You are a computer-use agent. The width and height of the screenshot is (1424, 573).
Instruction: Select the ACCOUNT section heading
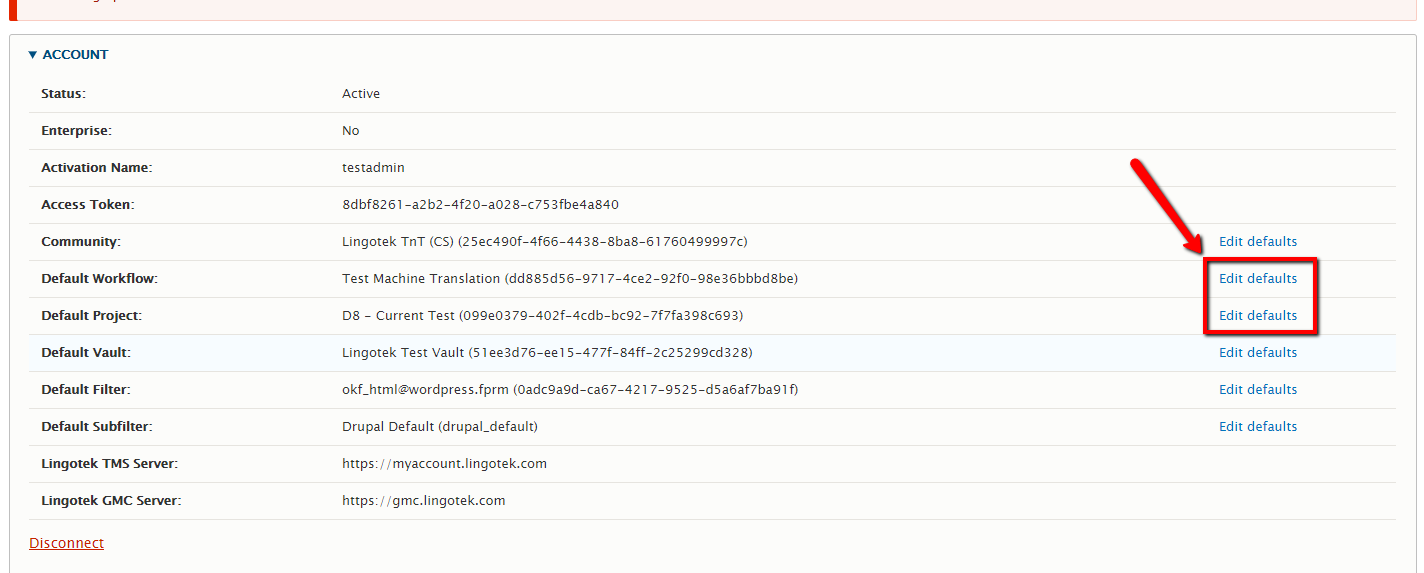coord(75,55)
